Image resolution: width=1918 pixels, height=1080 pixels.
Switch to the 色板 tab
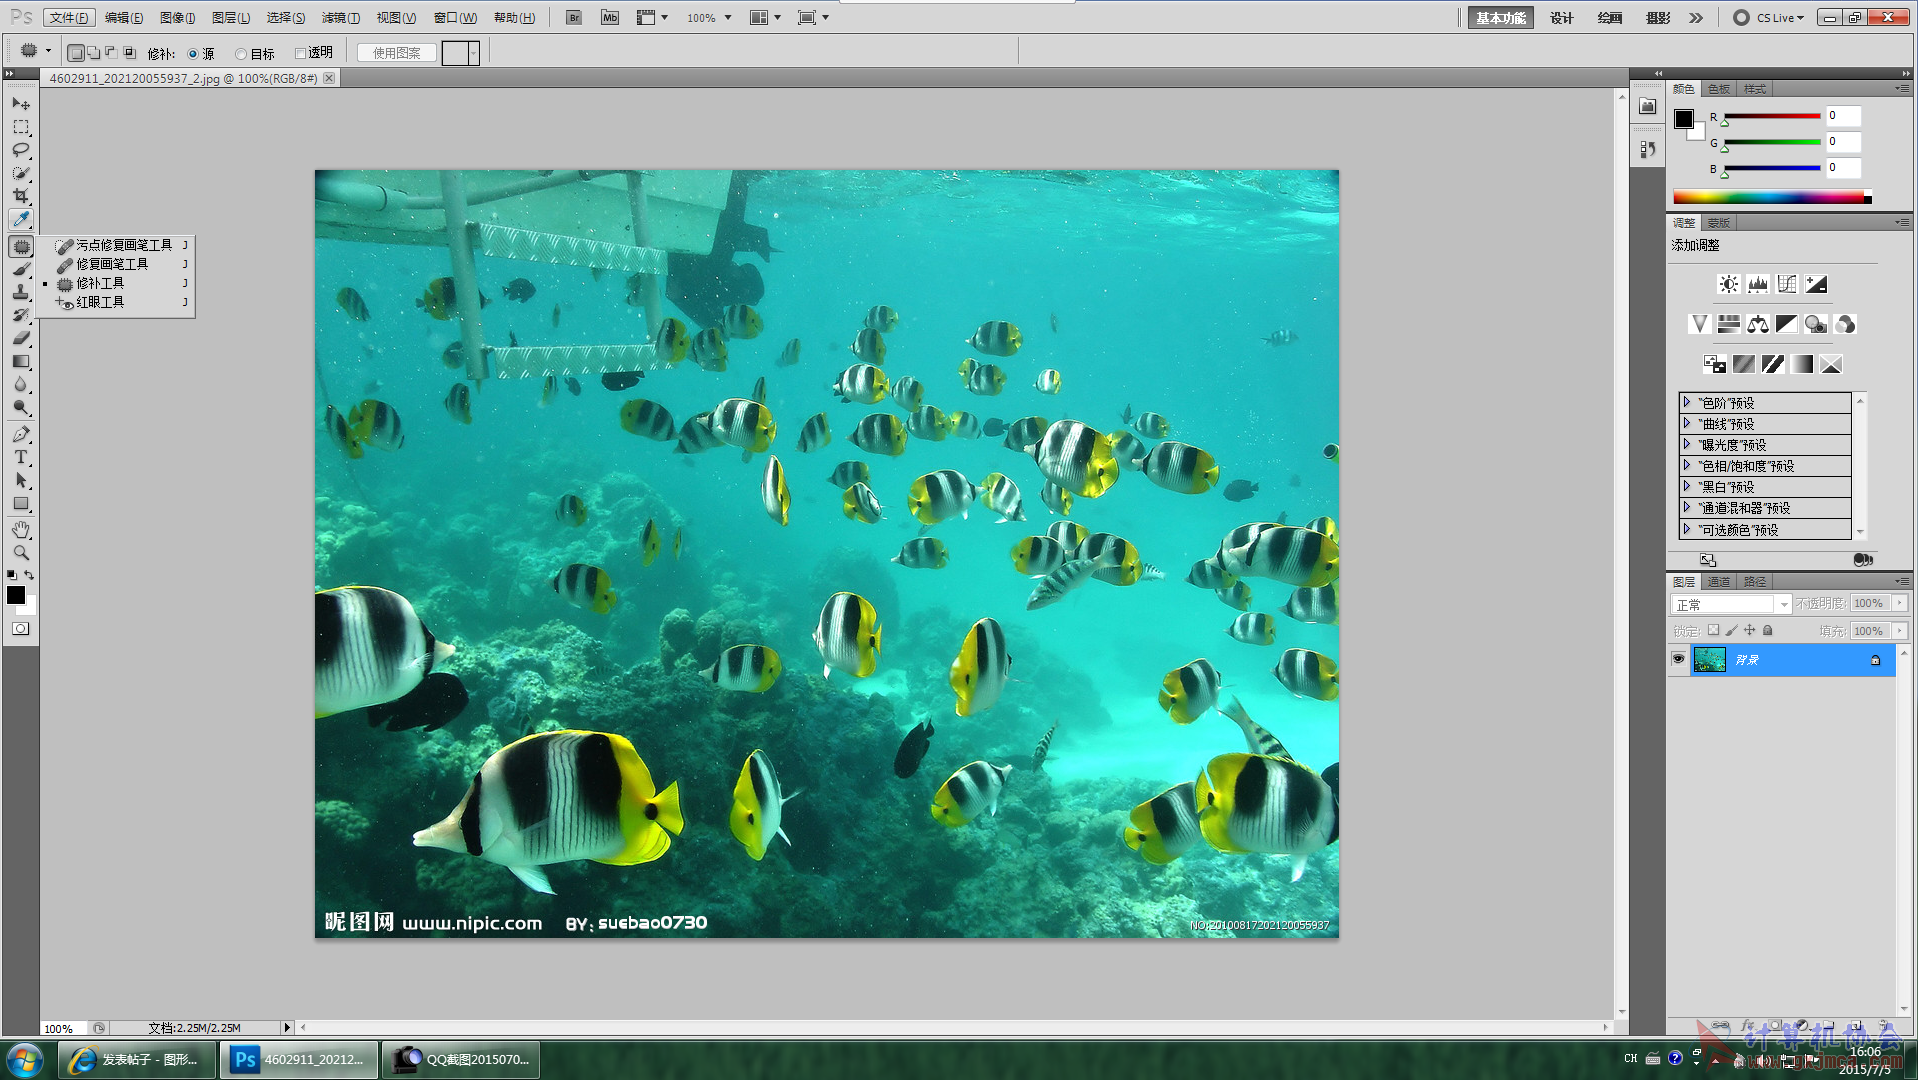coord(1719,89)
